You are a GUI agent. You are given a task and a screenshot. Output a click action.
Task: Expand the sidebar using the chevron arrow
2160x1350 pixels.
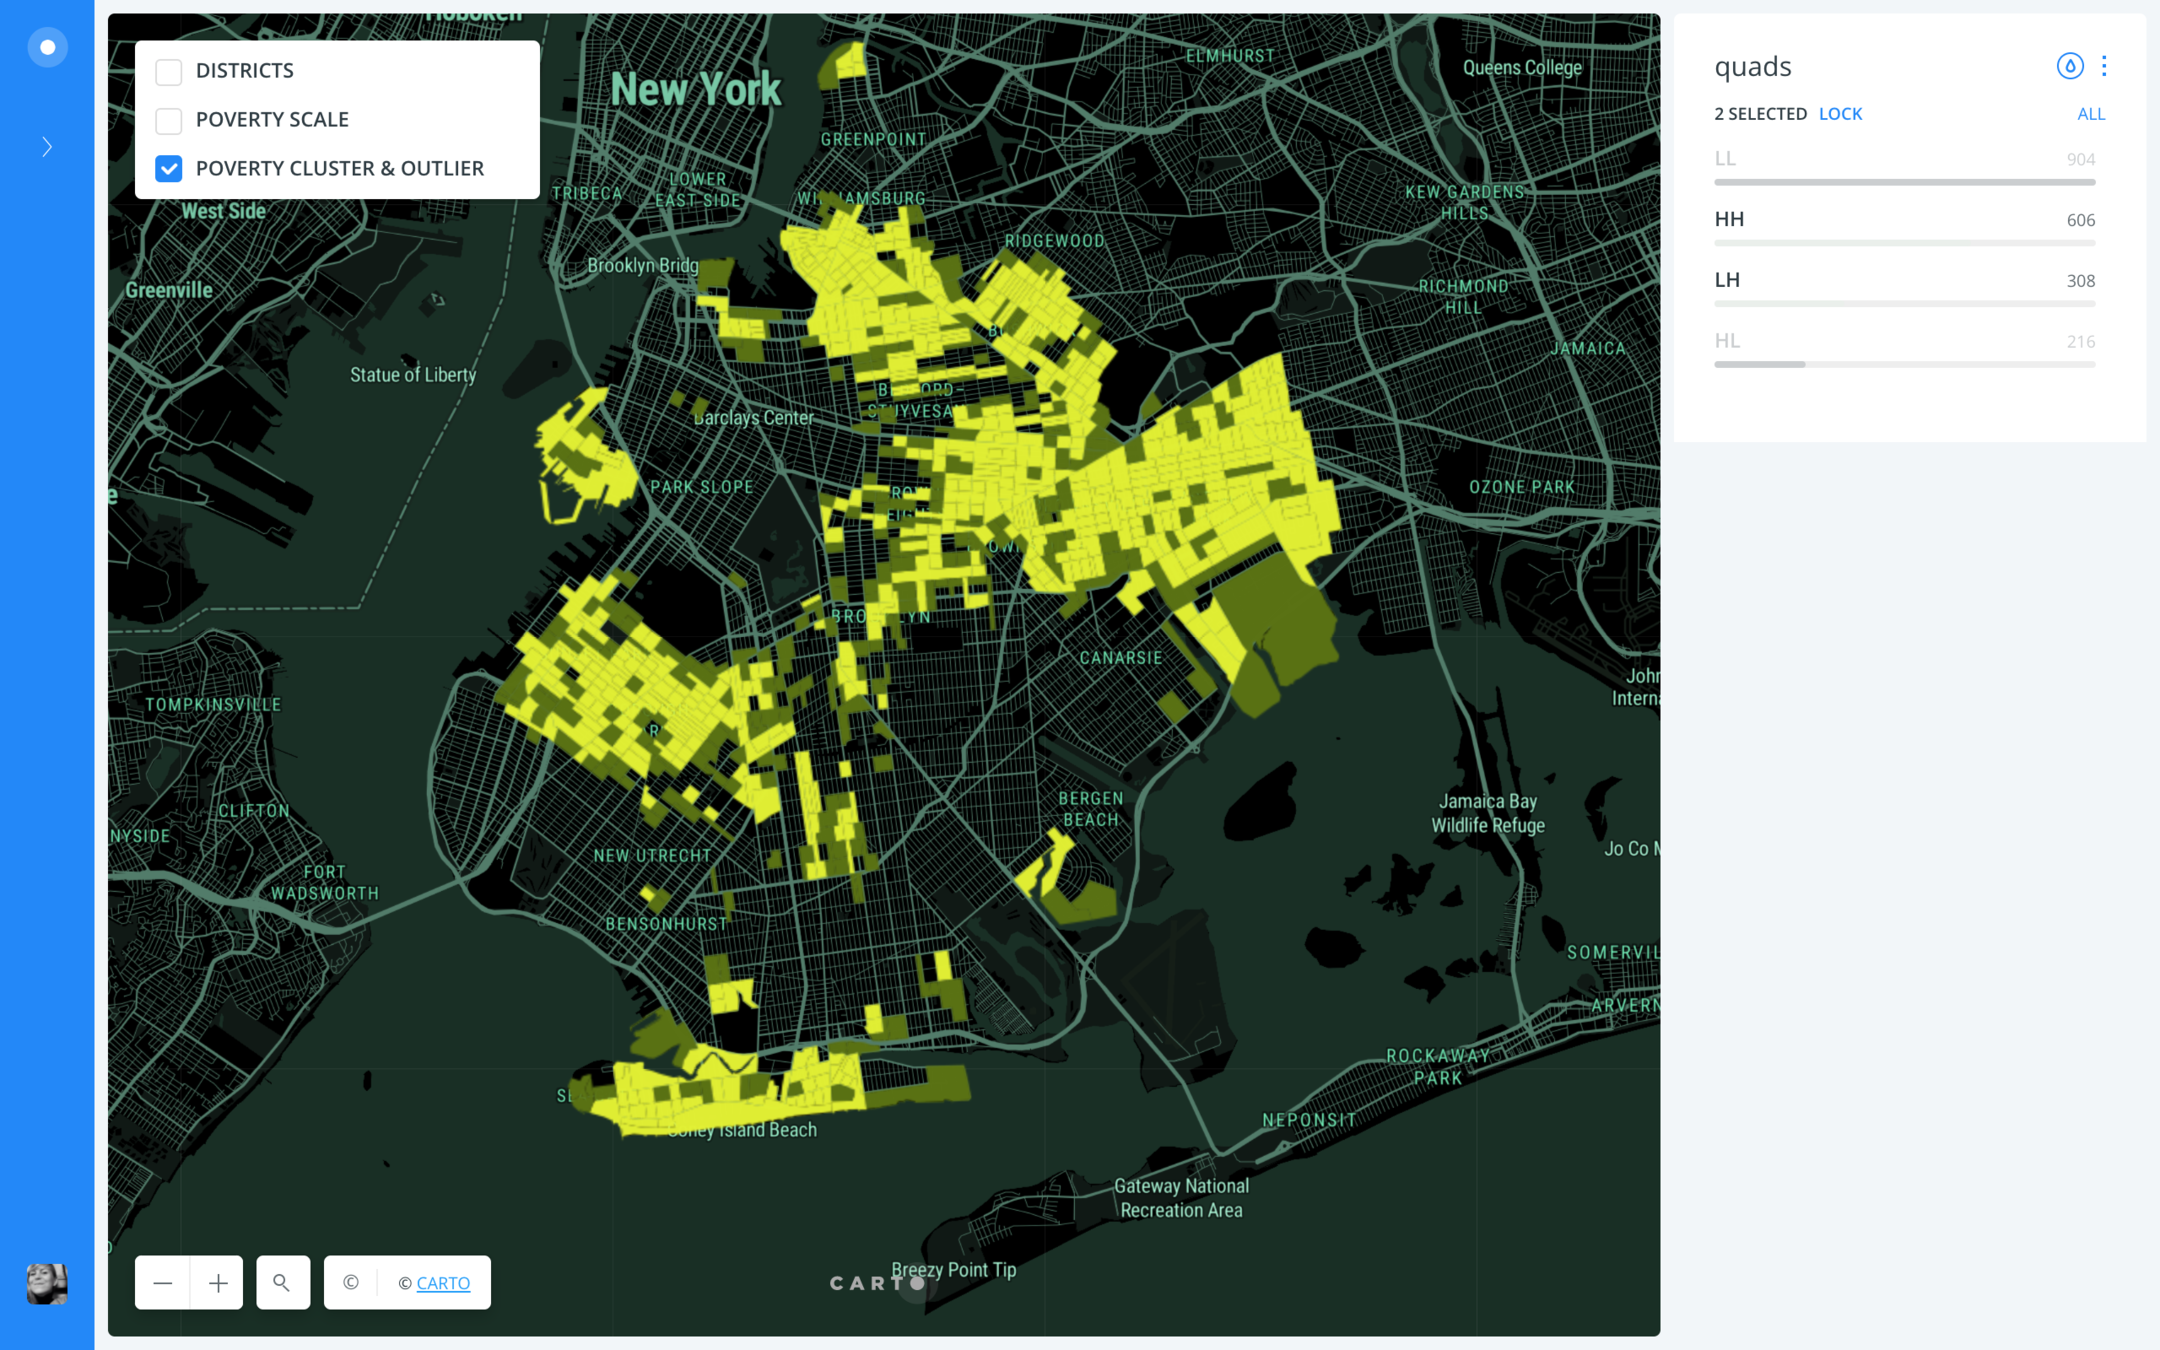47,147
